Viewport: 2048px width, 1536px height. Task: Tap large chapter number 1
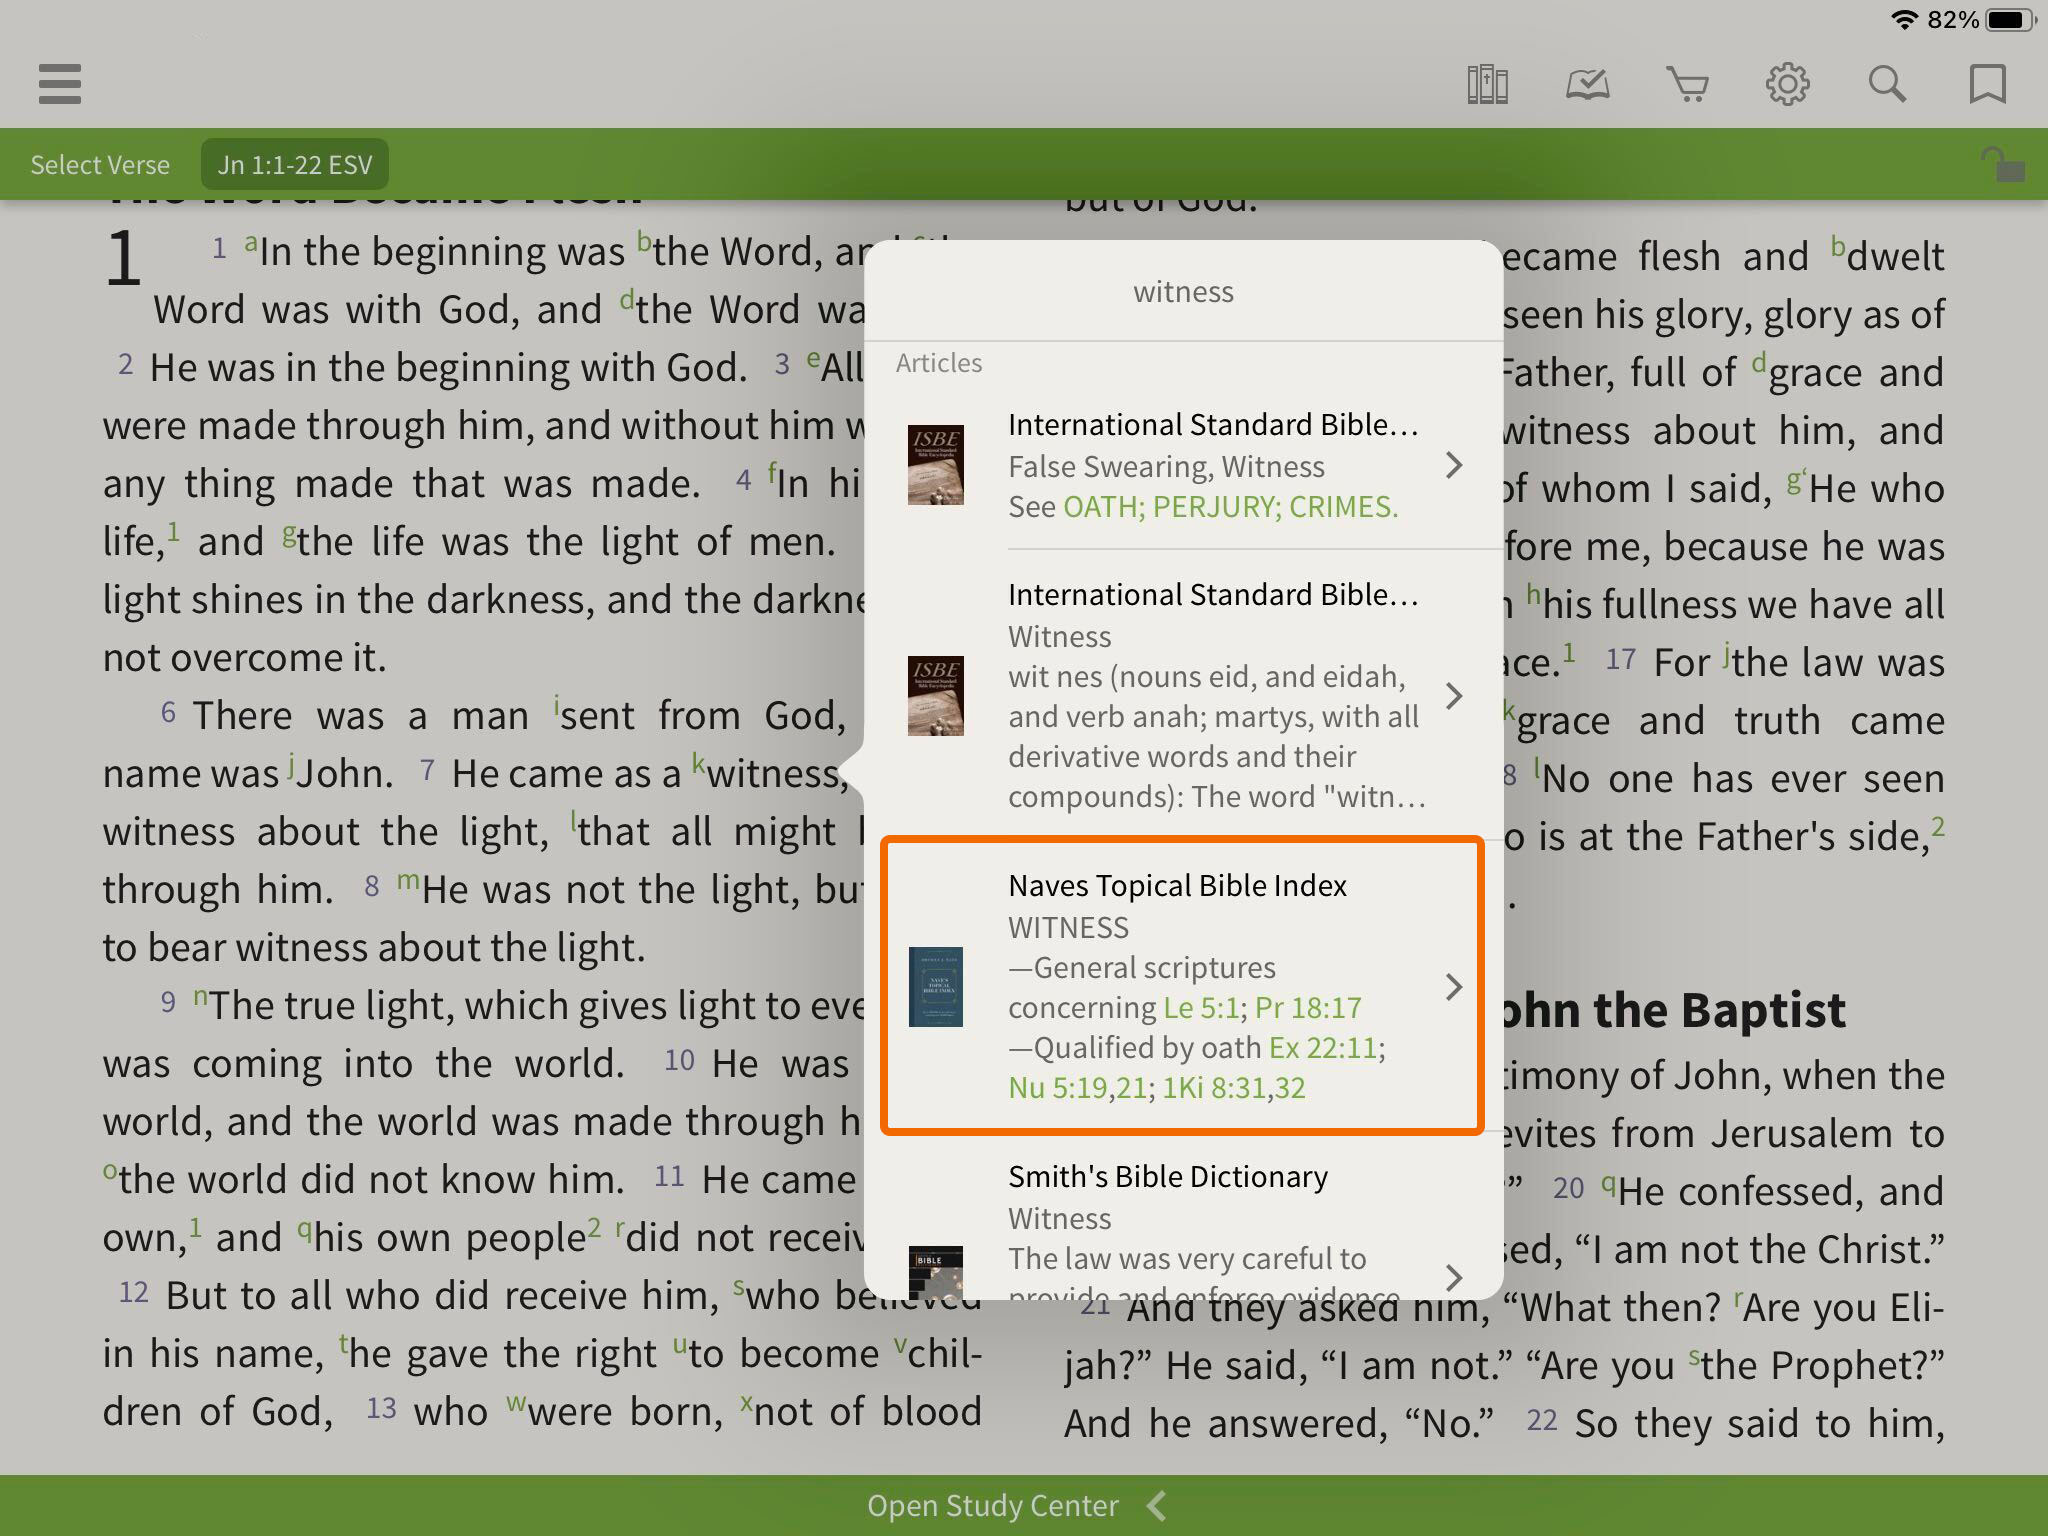[123, 259]
